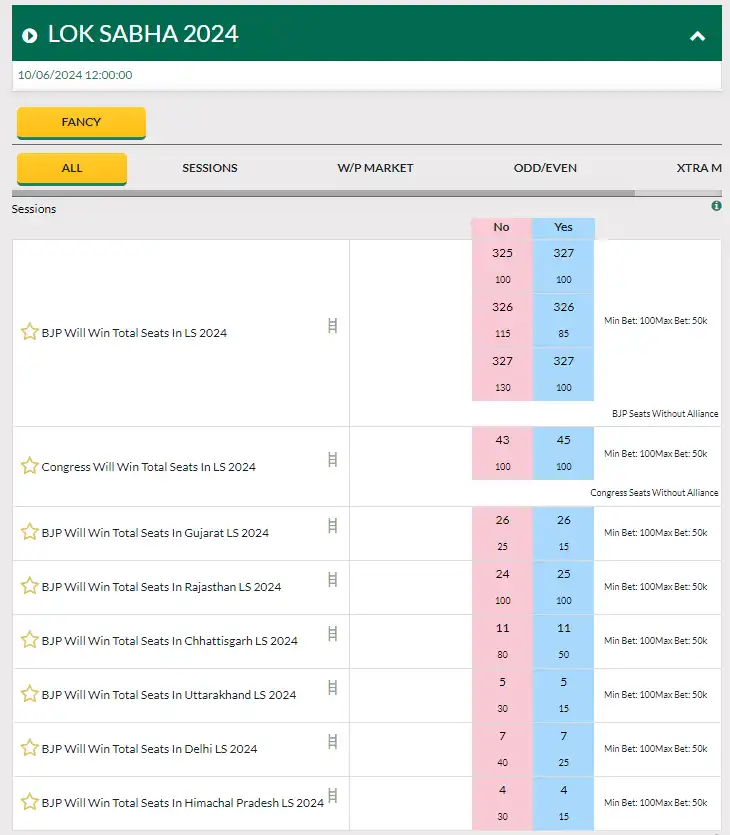The width and height of the screenshot is (730, 835).
Task: Star the Congress Total Seats In LS 2024 market
Action: [30, 466]
